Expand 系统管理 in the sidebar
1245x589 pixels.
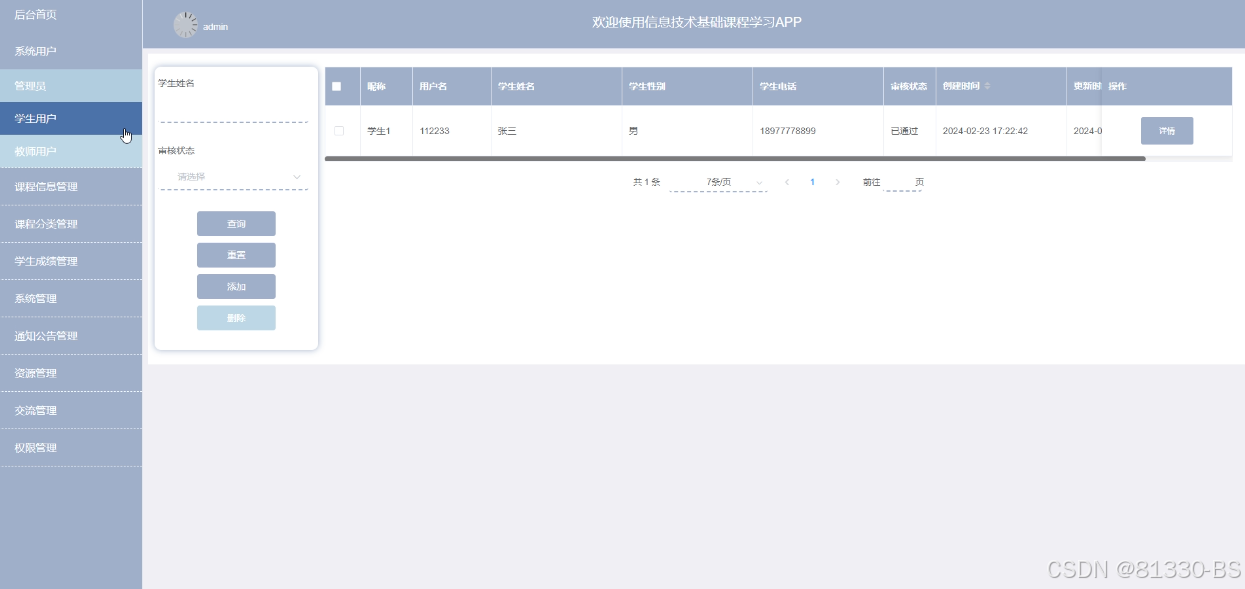(71, 298)
